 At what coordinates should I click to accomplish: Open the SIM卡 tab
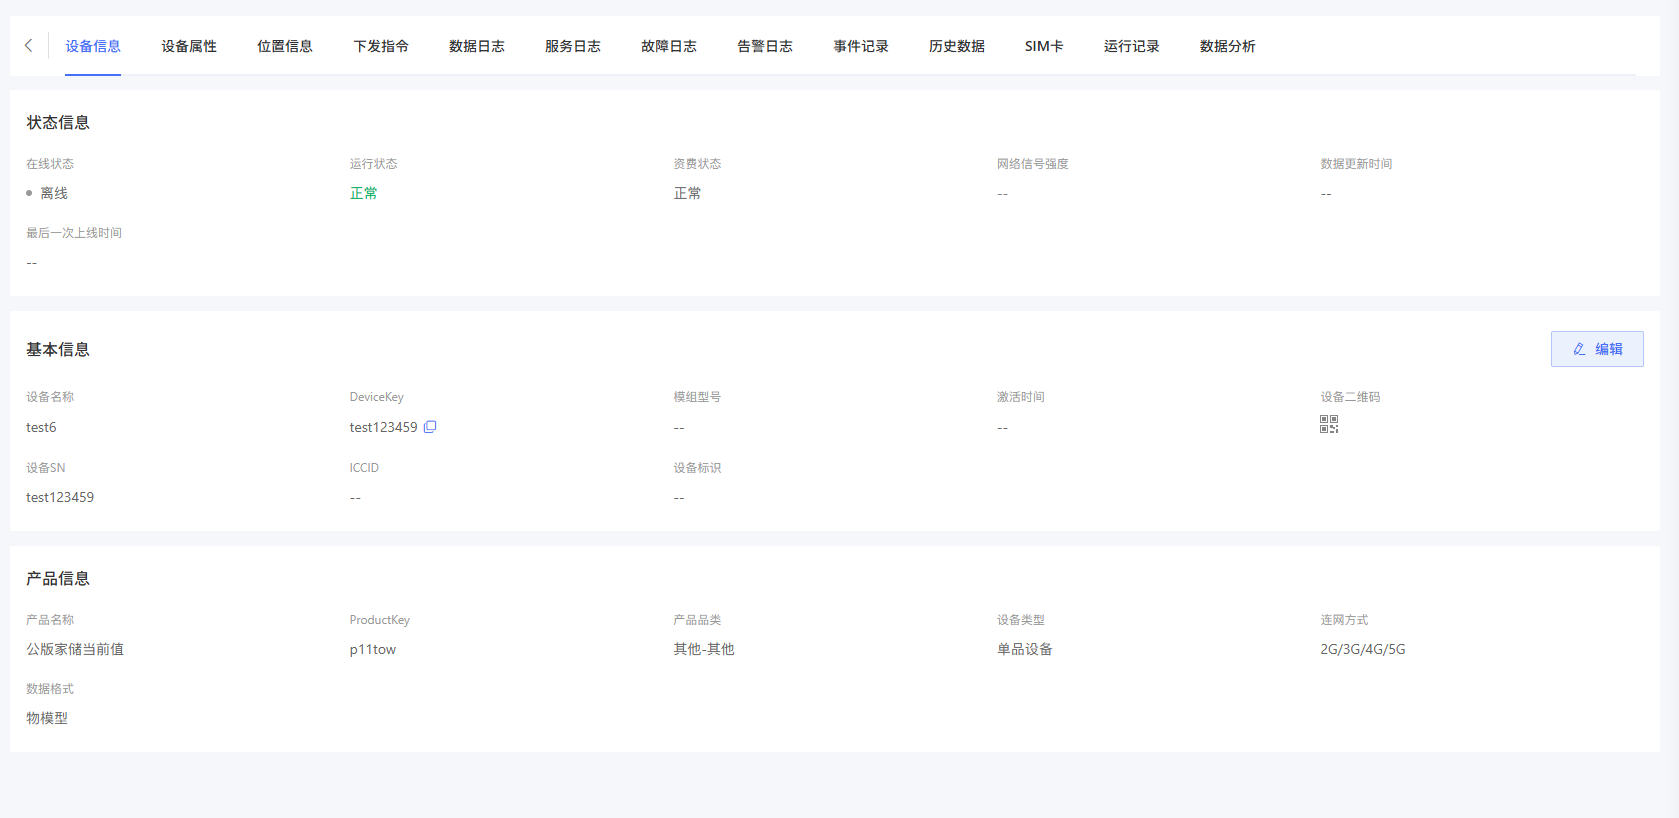tap(1044, 46)
